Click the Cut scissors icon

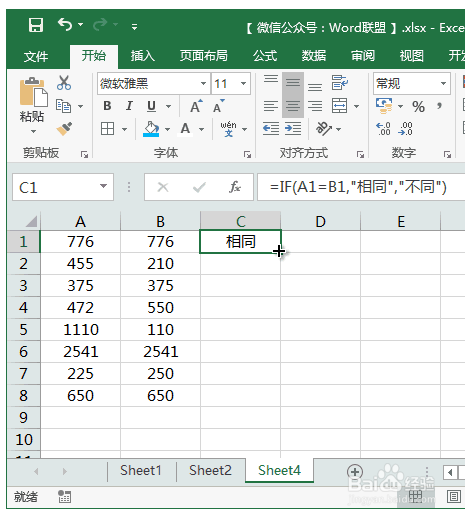point(64,83)
